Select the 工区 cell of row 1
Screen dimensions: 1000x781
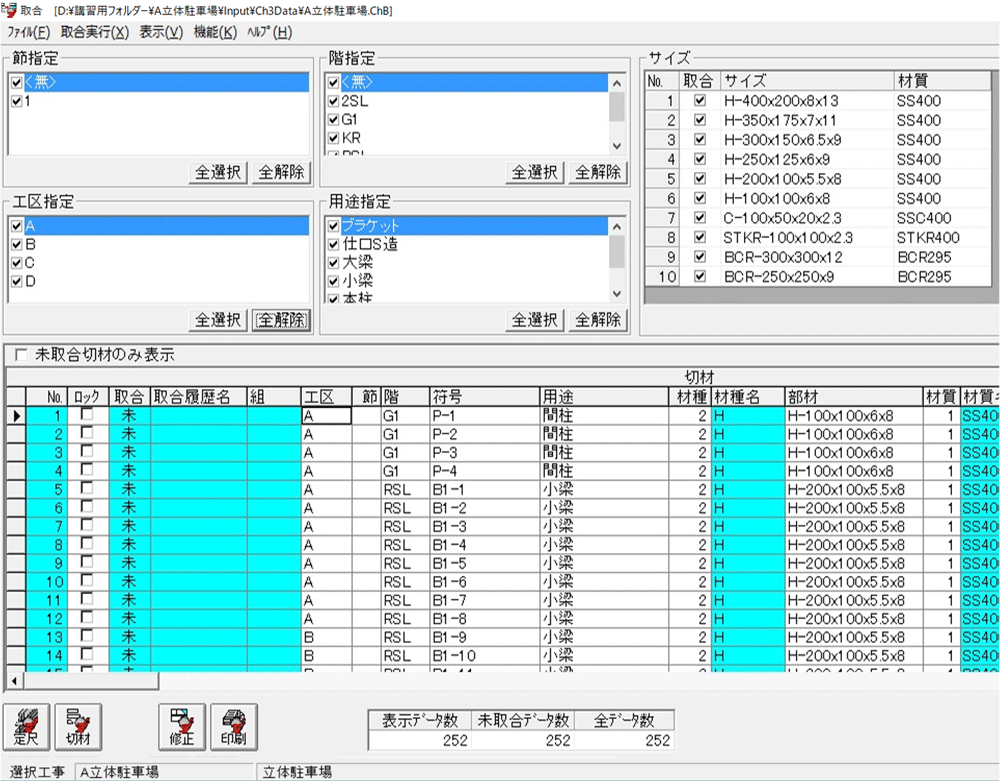click(326, 415)
